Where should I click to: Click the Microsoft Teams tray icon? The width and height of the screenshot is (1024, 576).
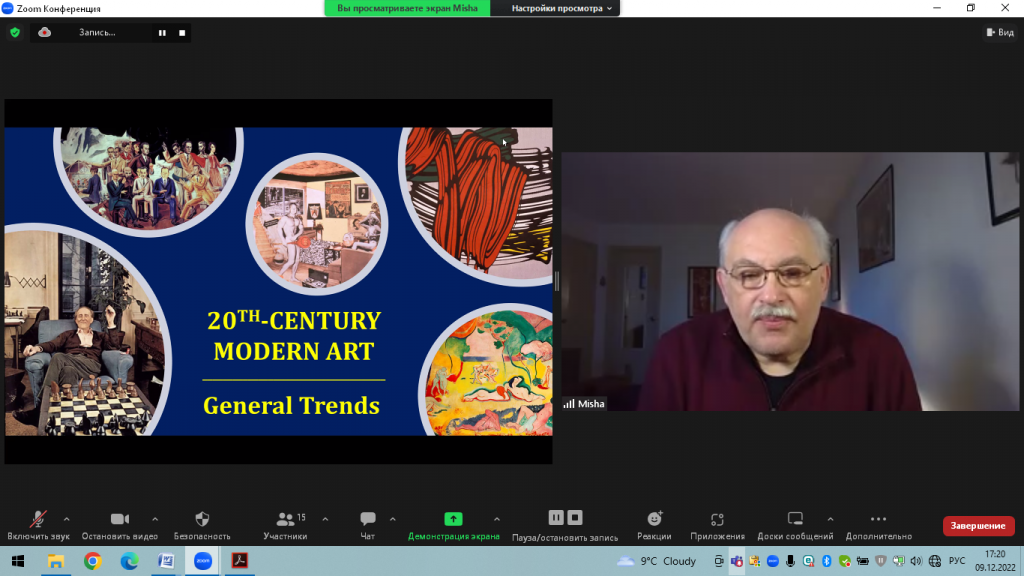tap(737, 561)
